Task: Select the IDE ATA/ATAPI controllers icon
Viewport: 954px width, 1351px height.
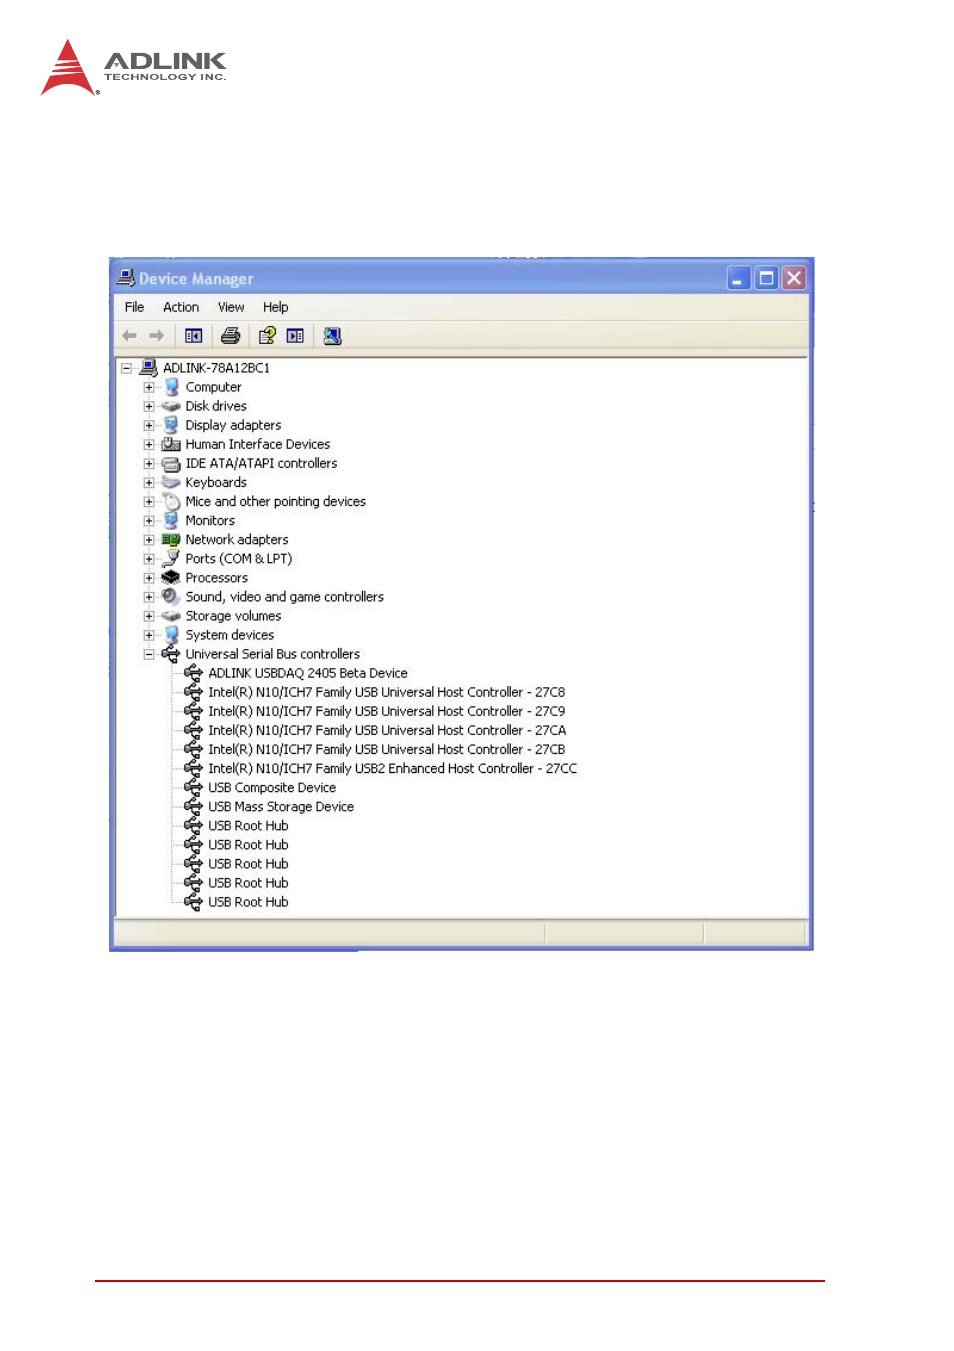Action: pos(171,464)
